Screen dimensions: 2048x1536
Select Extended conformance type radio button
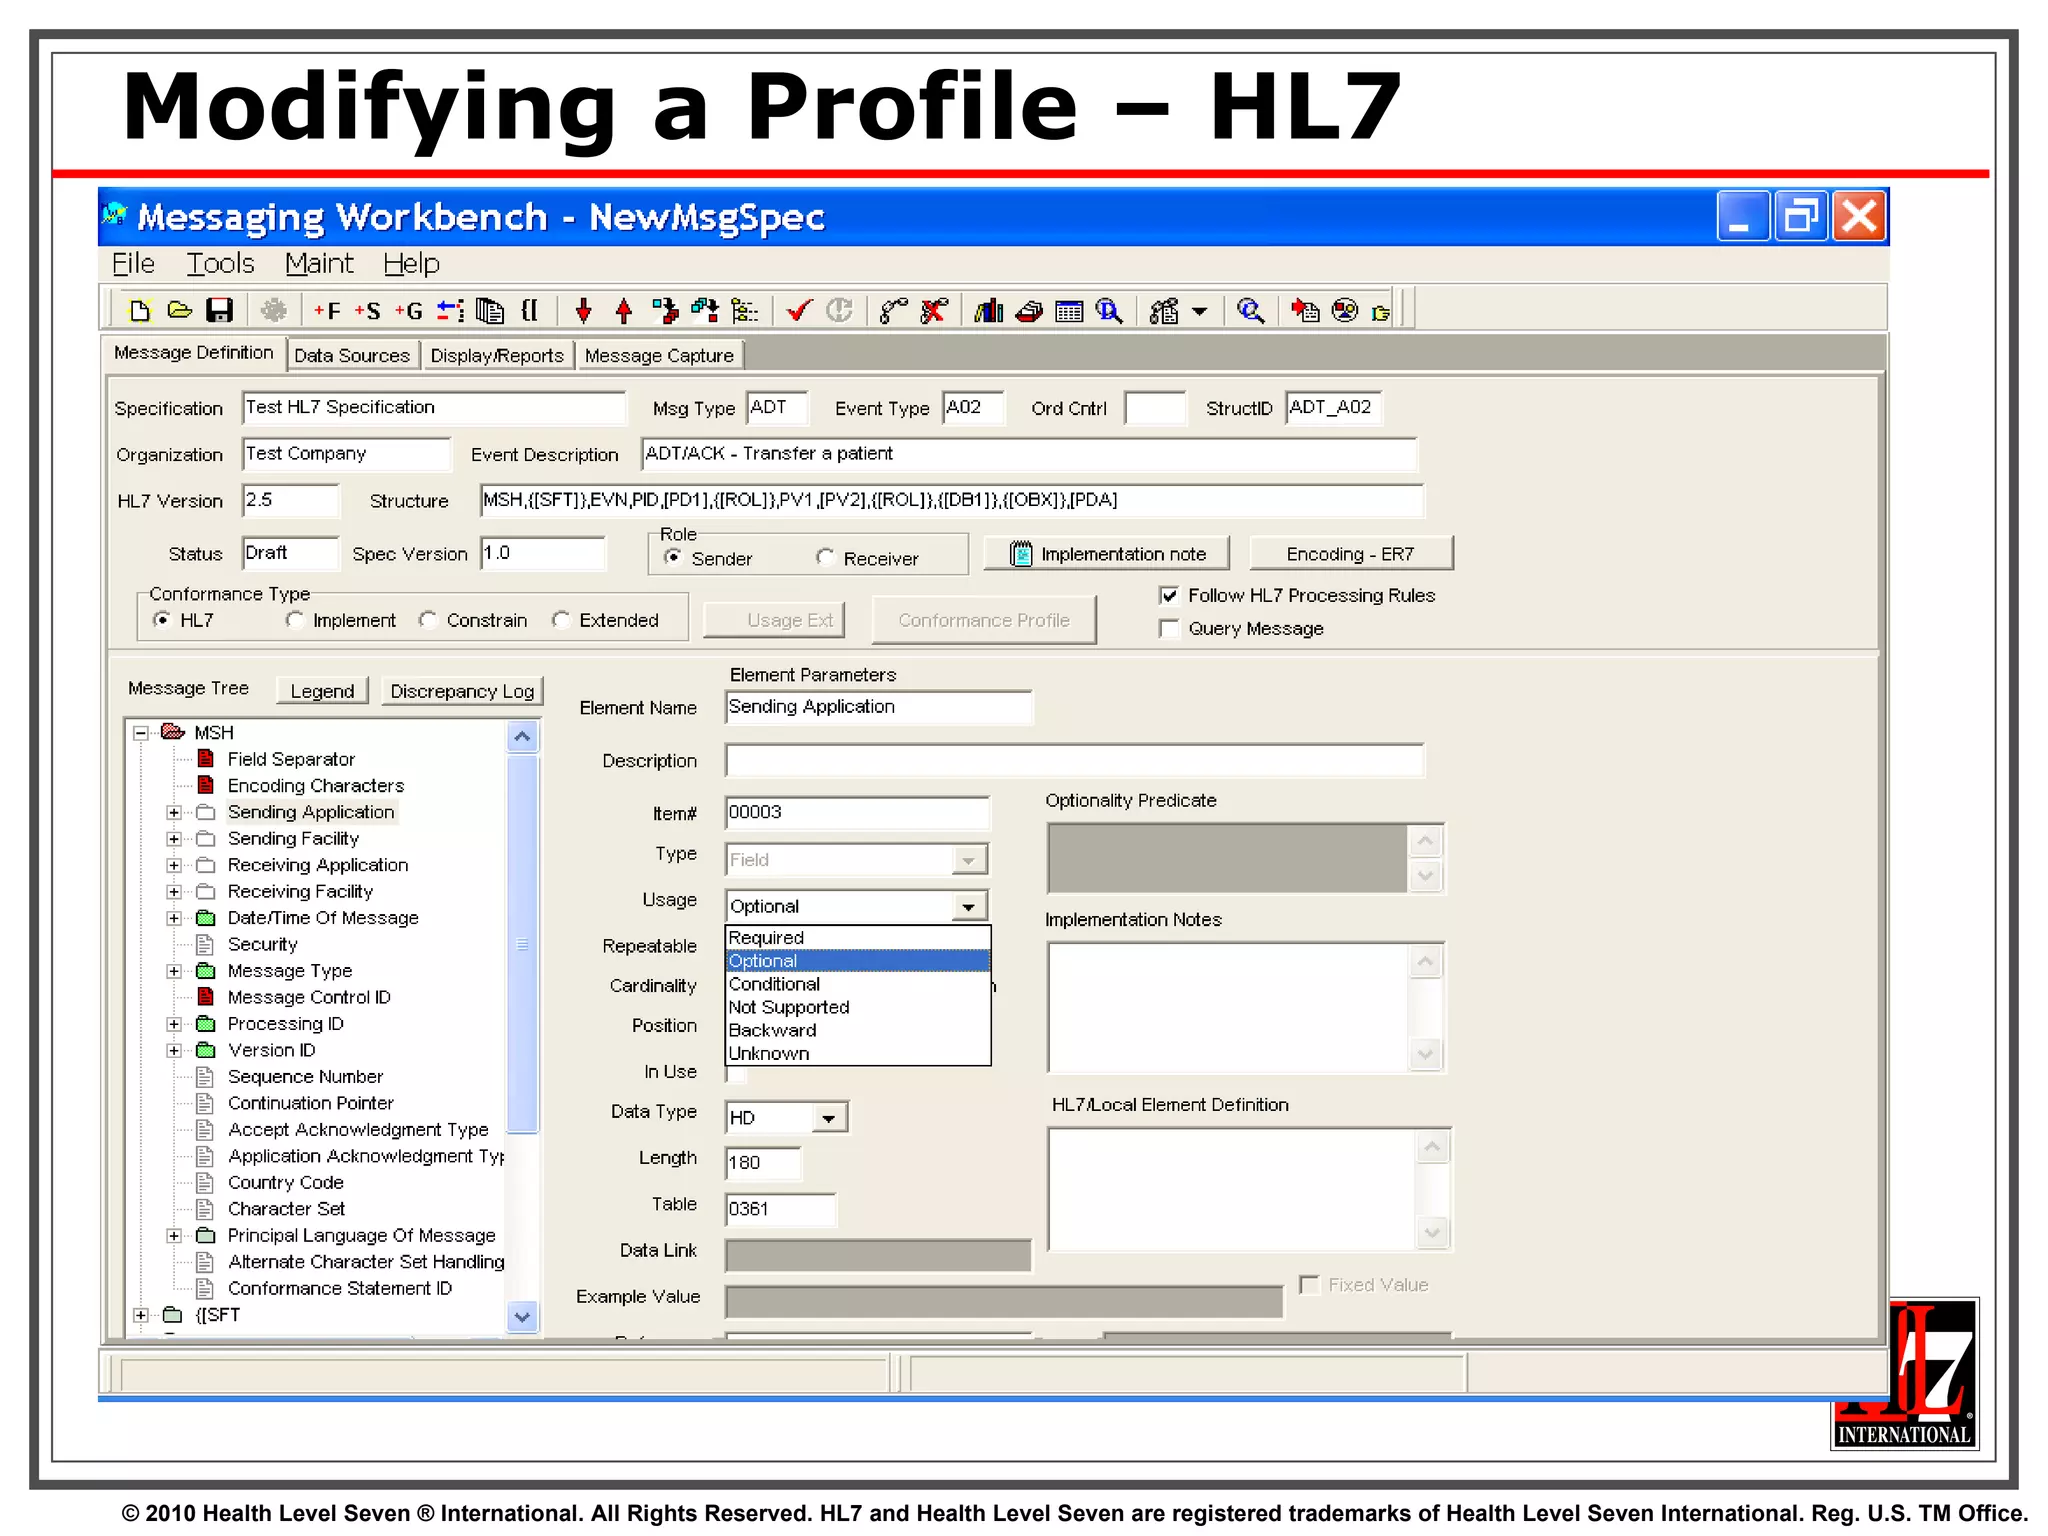(x=561, y=620)
